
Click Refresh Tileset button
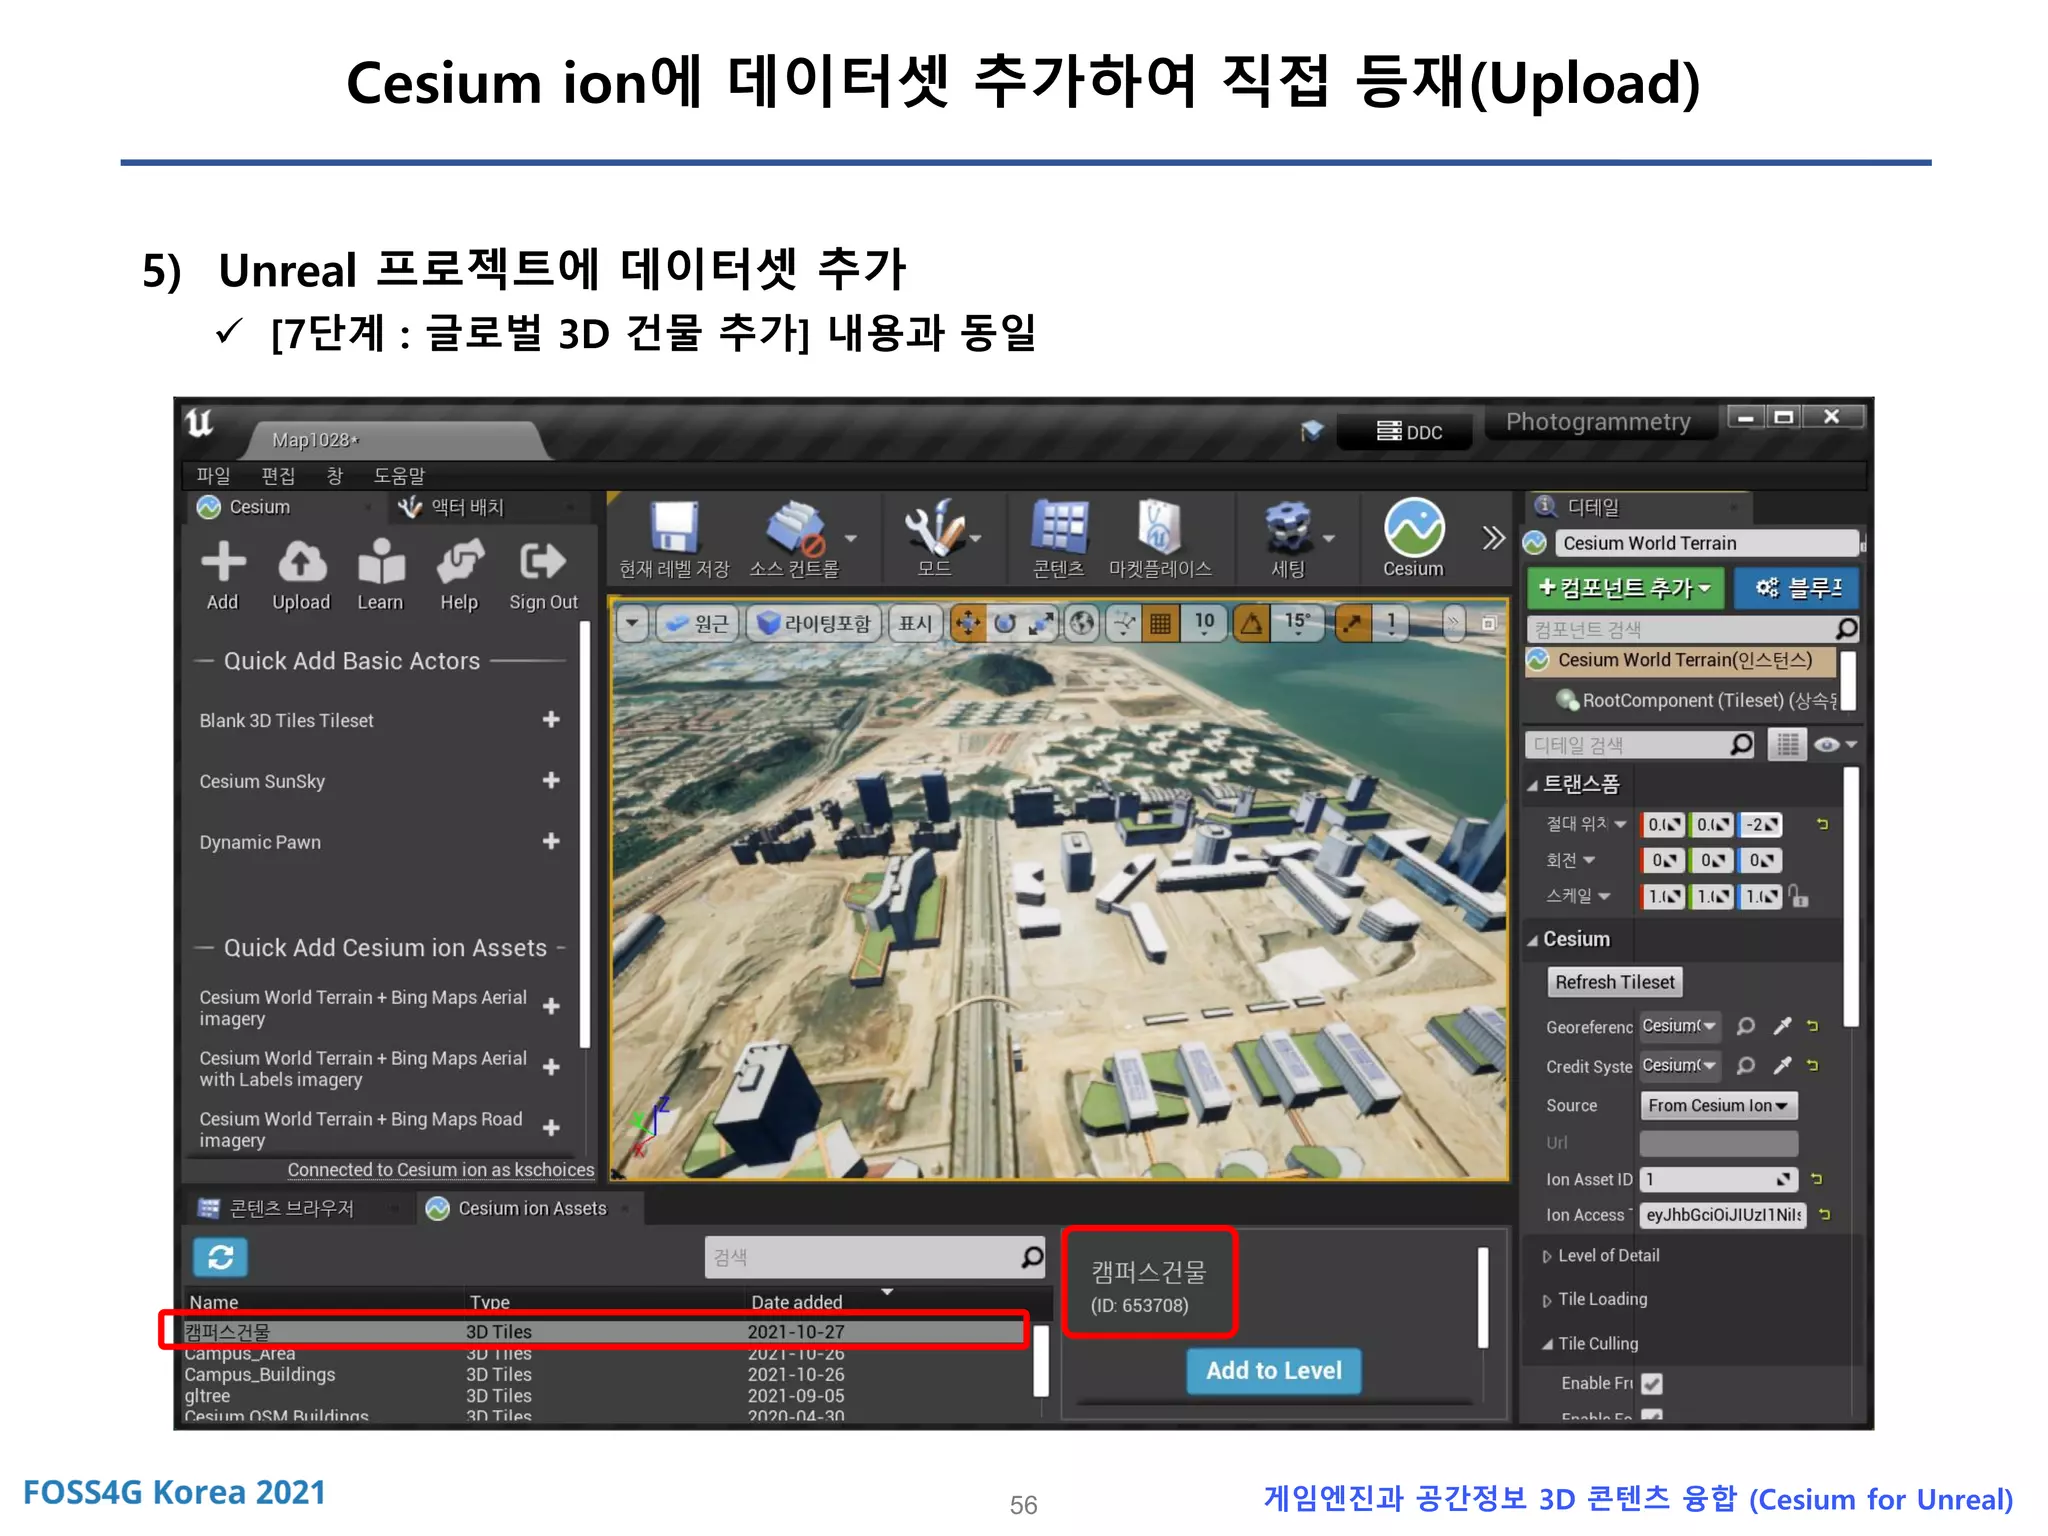click(x=1614, y=982)
